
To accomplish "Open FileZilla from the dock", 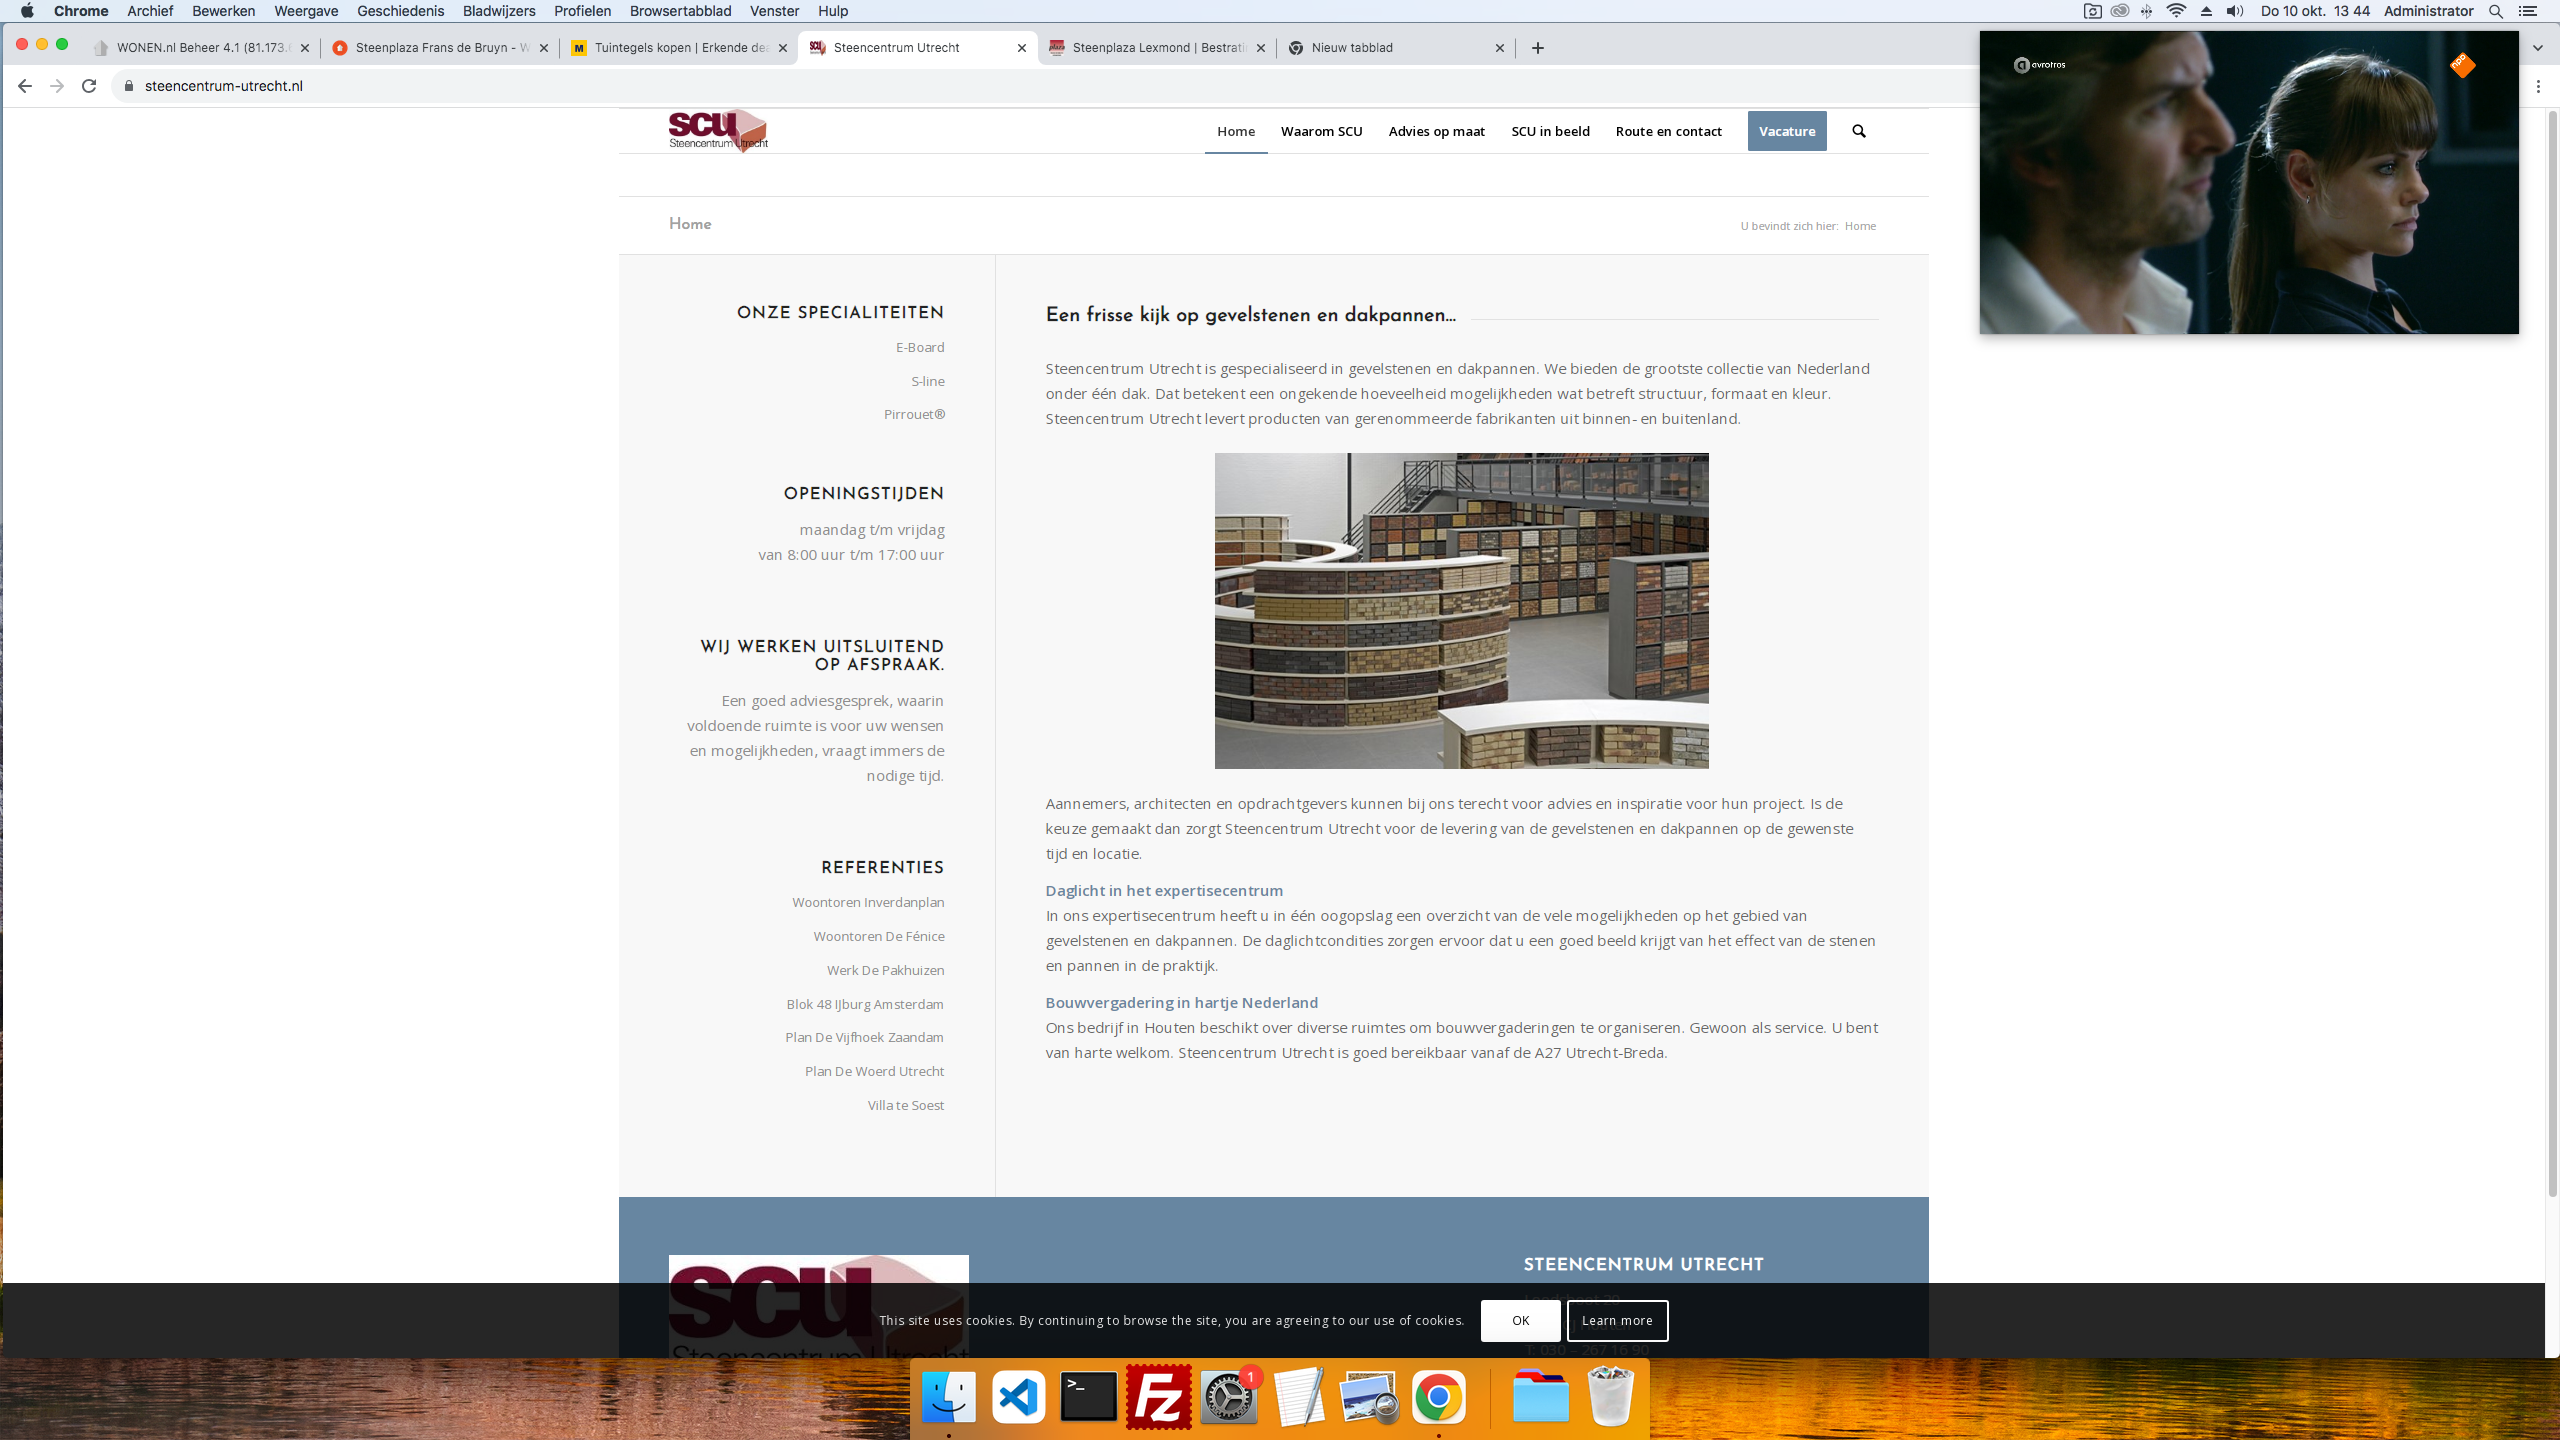I will (1158, 1397).
